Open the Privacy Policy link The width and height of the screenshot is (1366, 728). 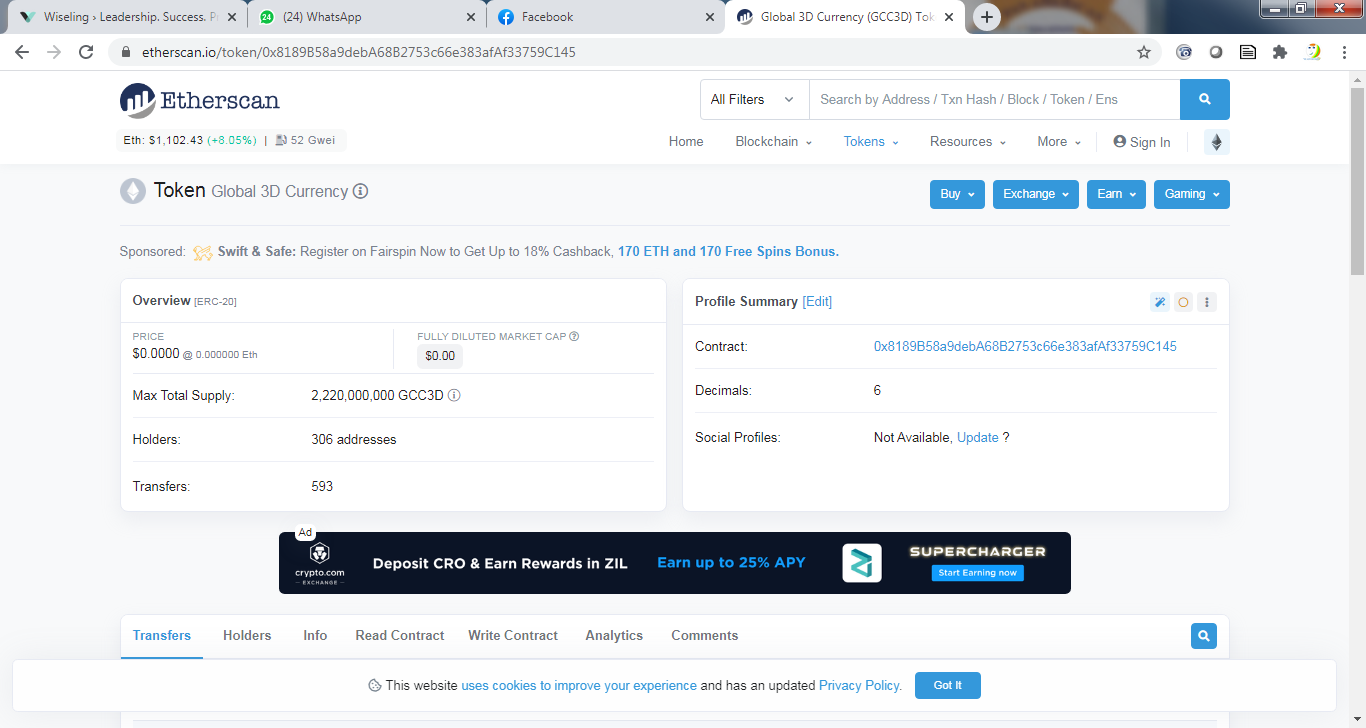pos(860,686)
